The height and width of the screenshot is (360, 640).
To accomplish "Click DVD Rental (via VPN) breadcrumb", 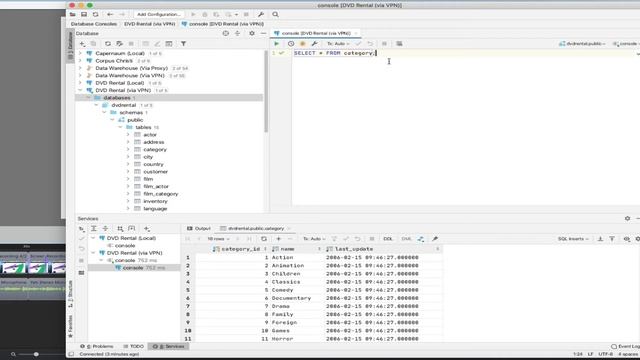I will point(149,24).
